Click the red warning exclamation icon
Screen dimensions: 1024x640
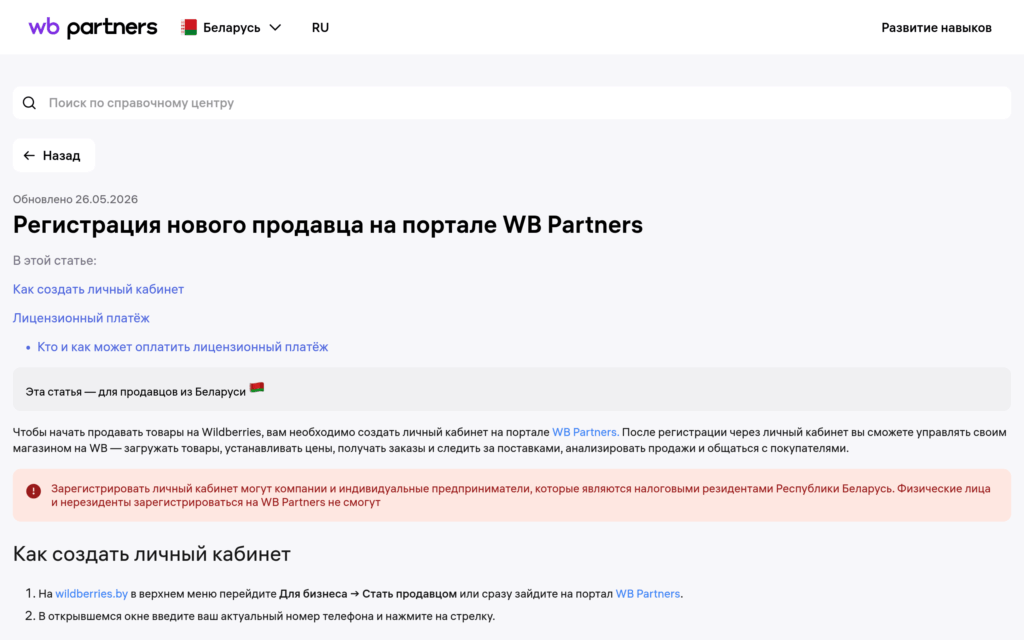pos(33,491)
